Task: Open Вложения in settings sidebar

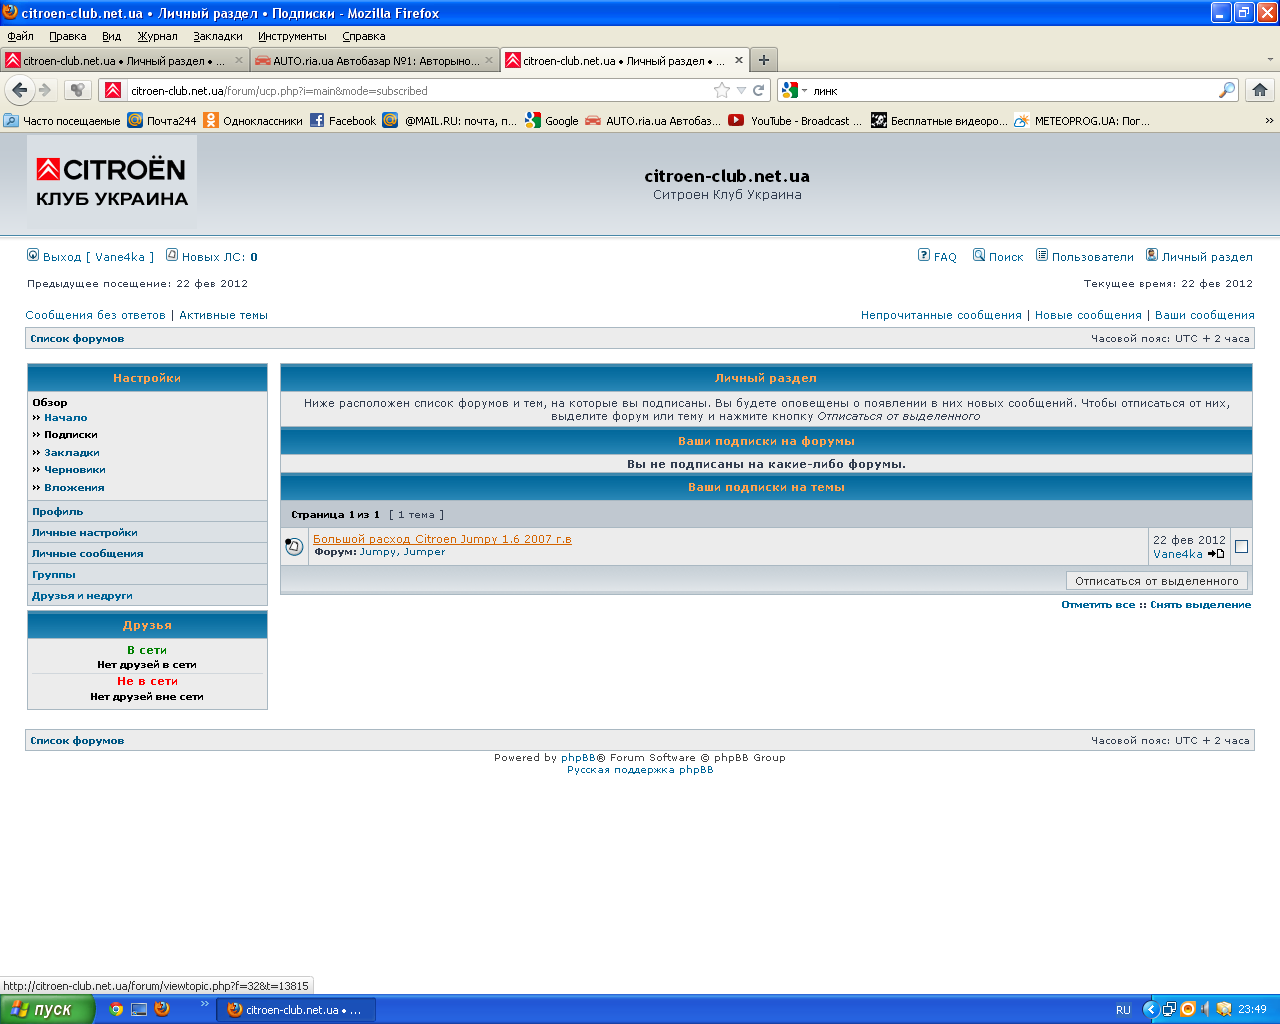Action: [74, 488]
